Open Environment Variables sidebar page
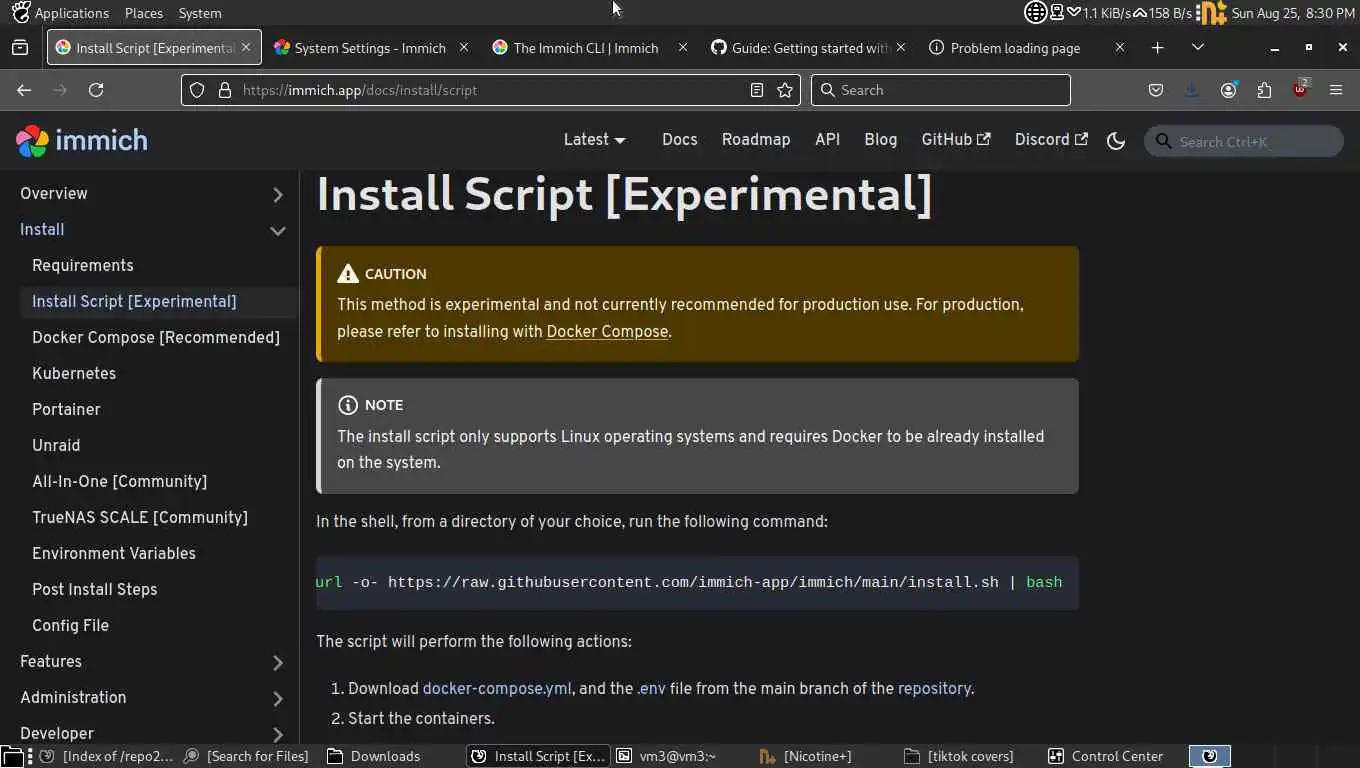1360x768 pixels. 114,554
